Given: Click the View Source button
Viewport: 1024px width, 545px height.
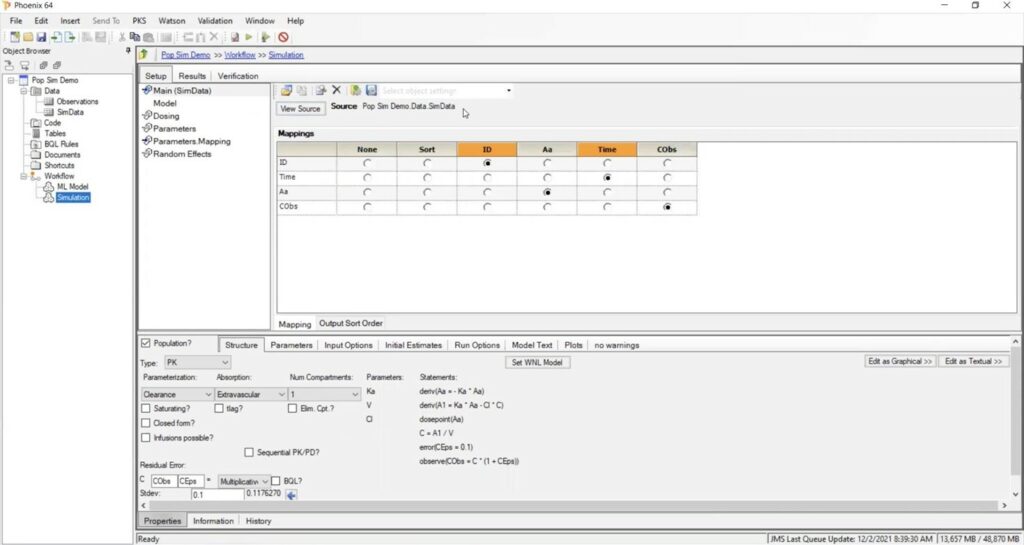Looking at the screenshot, I should tap(300, 109).
